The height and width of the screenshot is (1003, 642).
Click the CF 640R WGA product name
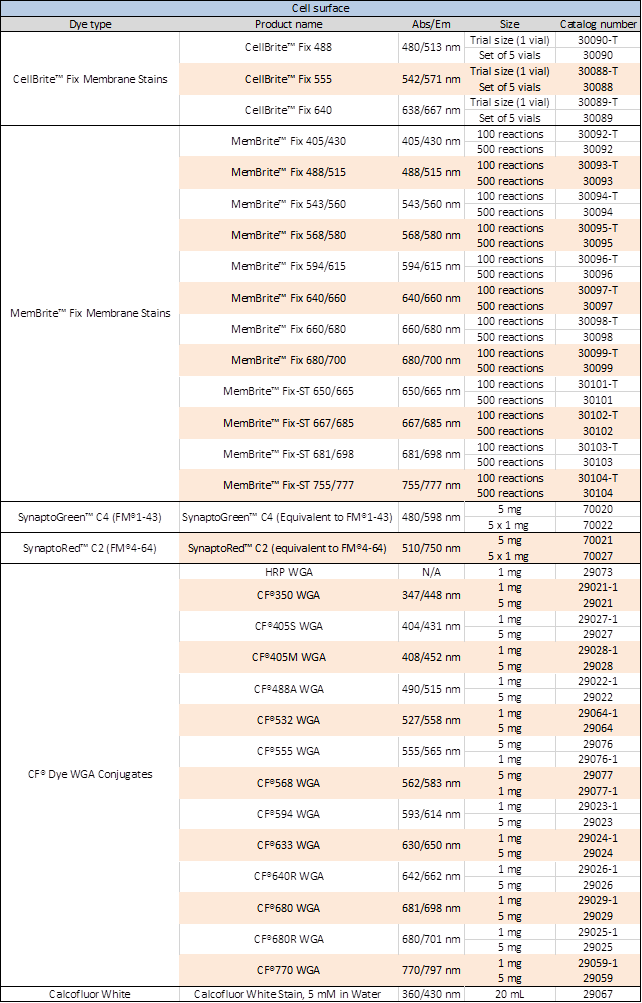(x=288, y=876)
